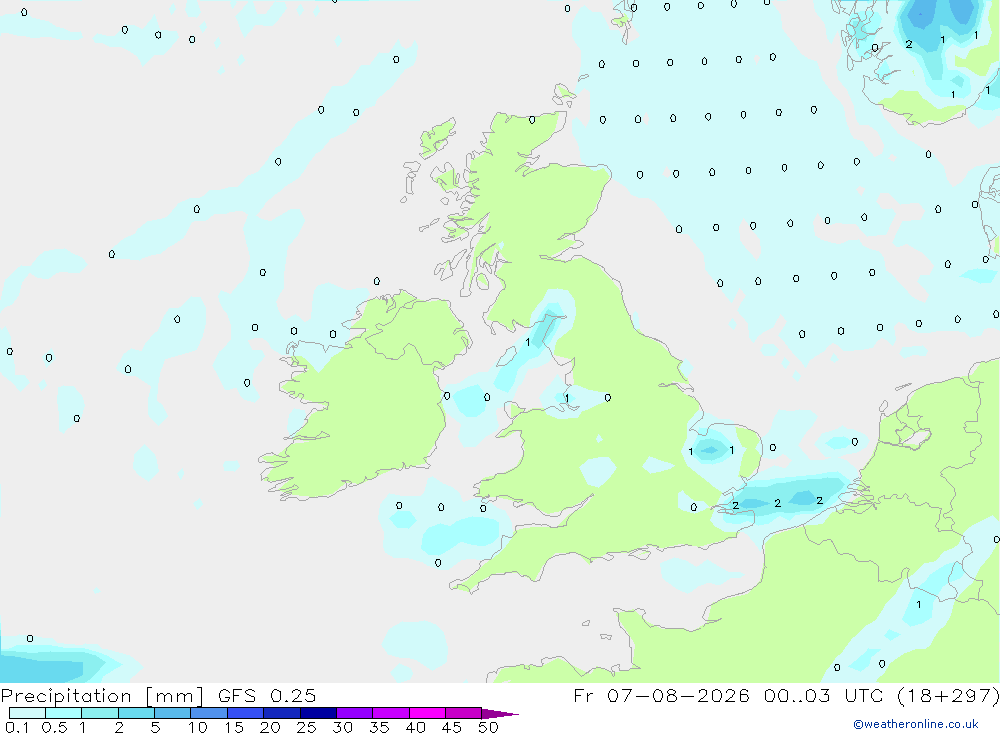Click the 'GFS 0.25' model label
Image resolution: width=1000 pixels, height=733 pixels.
pyautogui.click(x=267, y=695)
